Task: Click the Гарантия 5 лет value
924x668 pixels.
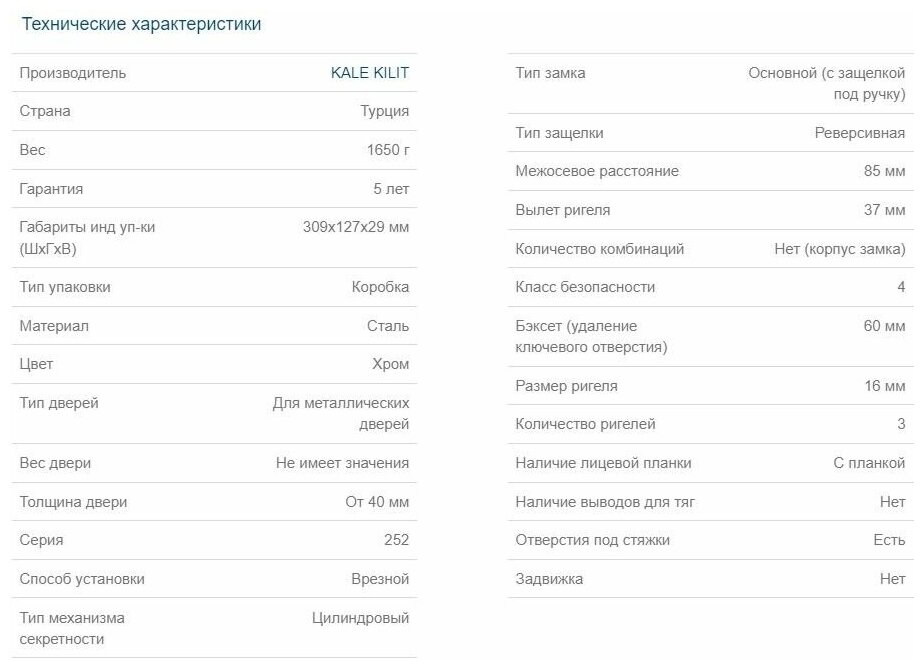Action: (x=391, y=189)
